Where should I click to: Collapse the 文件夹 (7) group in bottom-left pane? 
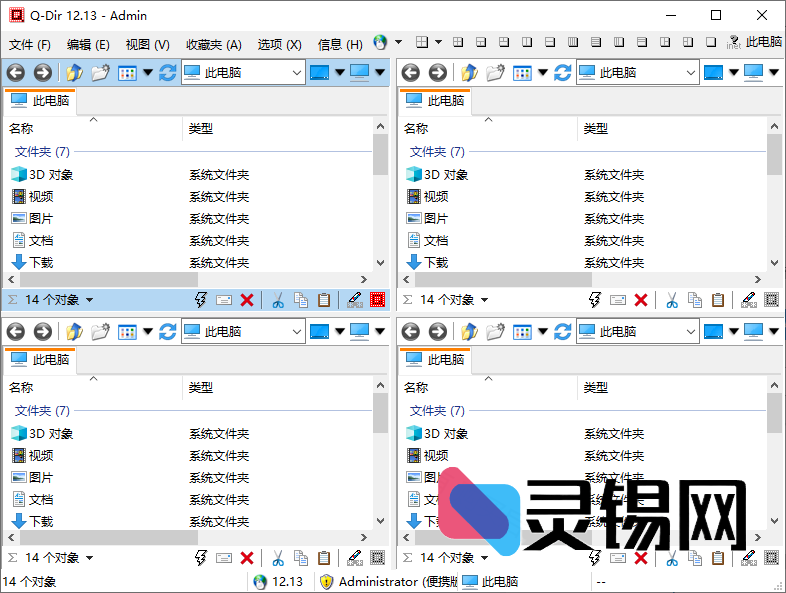pyautogui.click(x=42, y=411)
